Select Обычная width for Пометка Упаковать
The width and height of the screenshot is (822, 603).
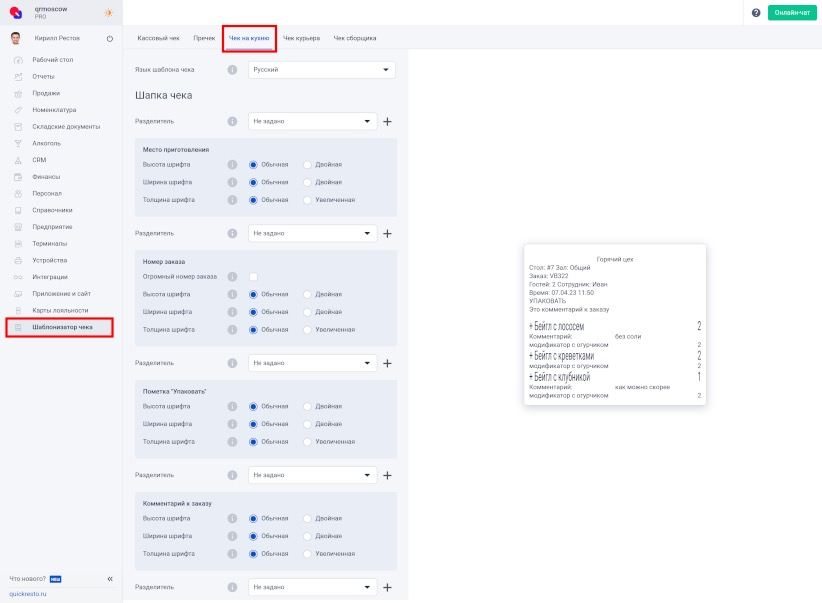(253, 424)
